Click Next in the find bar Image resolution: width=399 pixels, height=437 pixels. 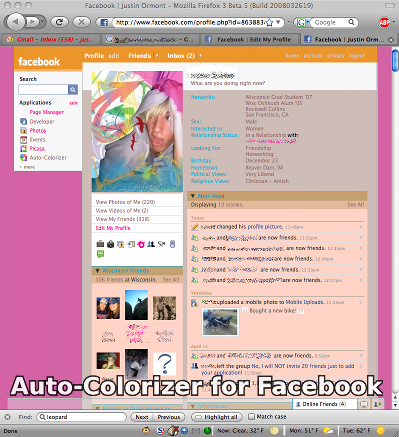(142, 417)
